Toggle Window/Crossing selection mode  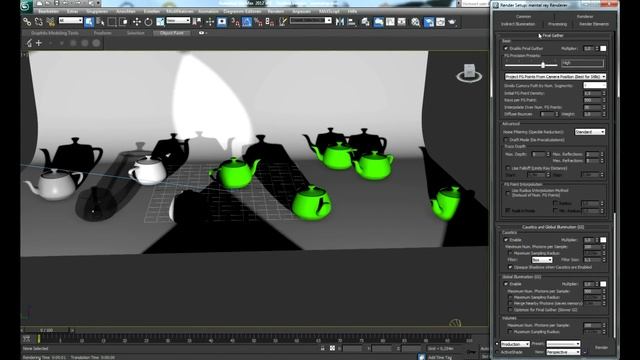(124, 22)
